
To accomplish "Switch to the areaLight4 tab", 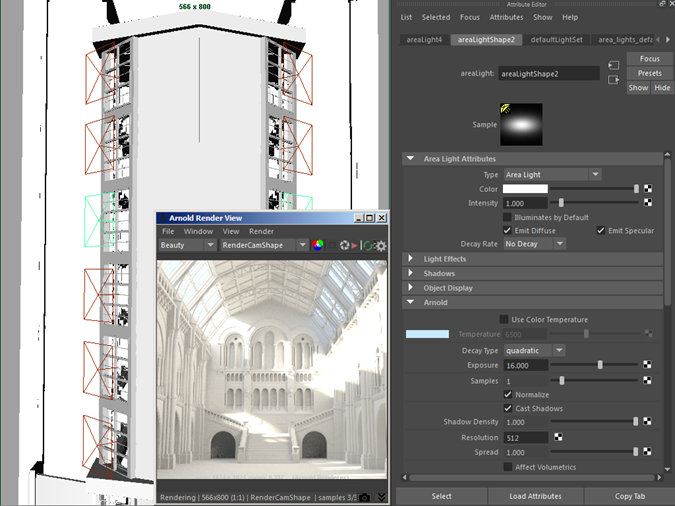I will (424, 40).
